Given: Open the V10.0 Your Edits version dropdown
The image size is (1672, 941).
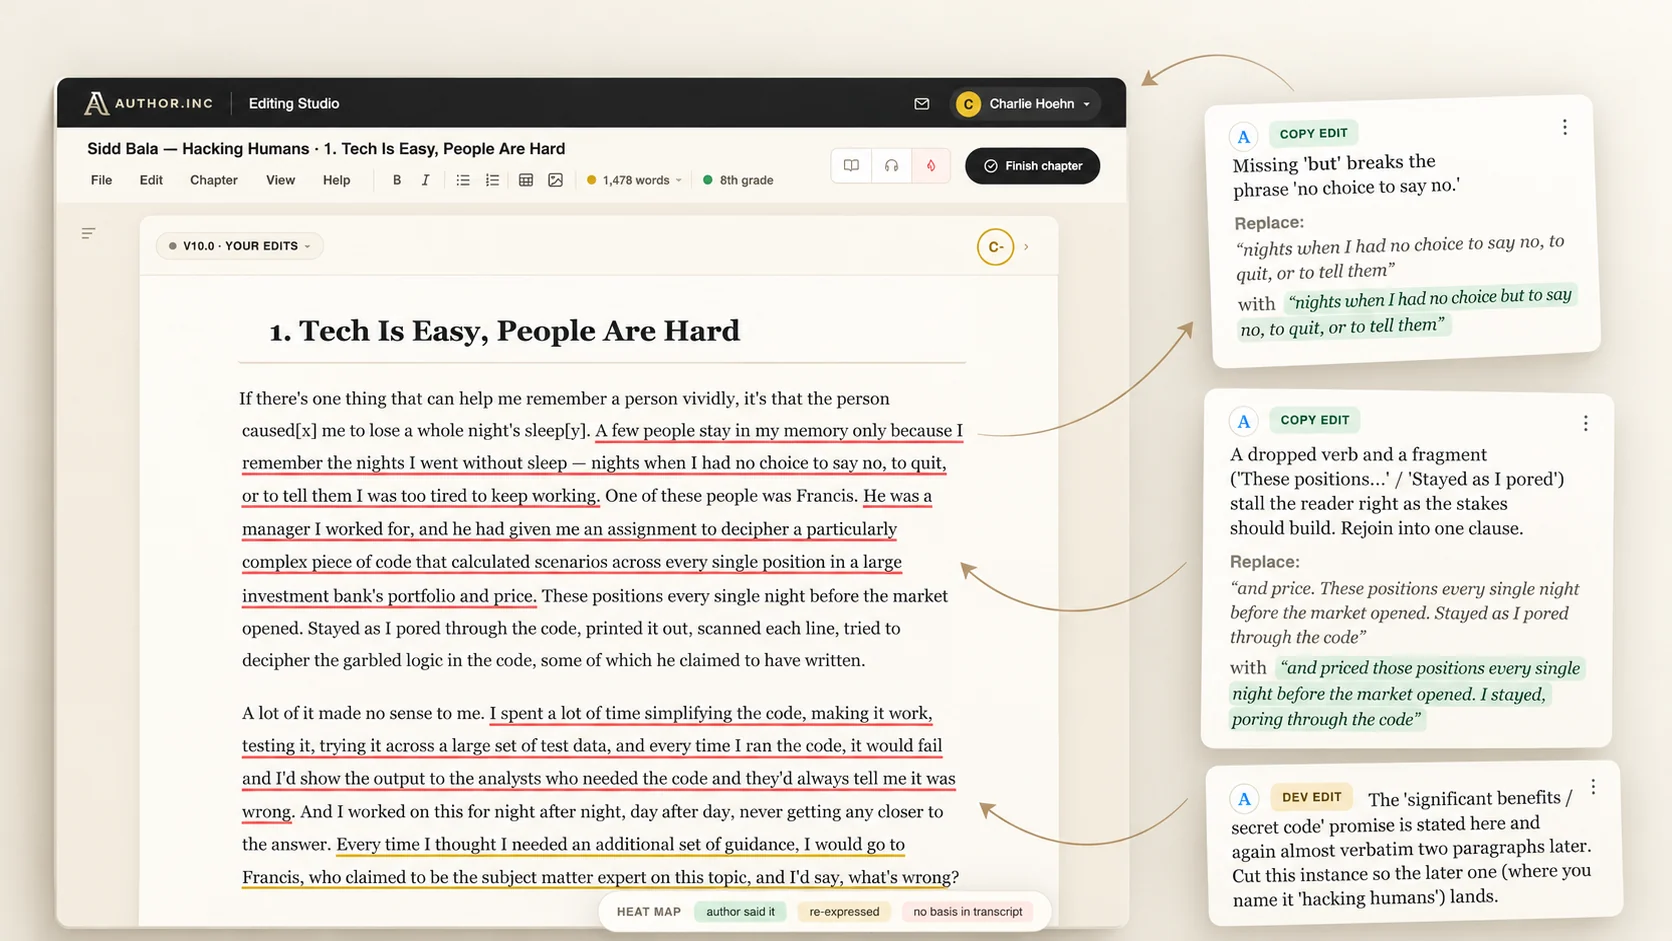Looking at the screenshot, I should pos(240,246).
